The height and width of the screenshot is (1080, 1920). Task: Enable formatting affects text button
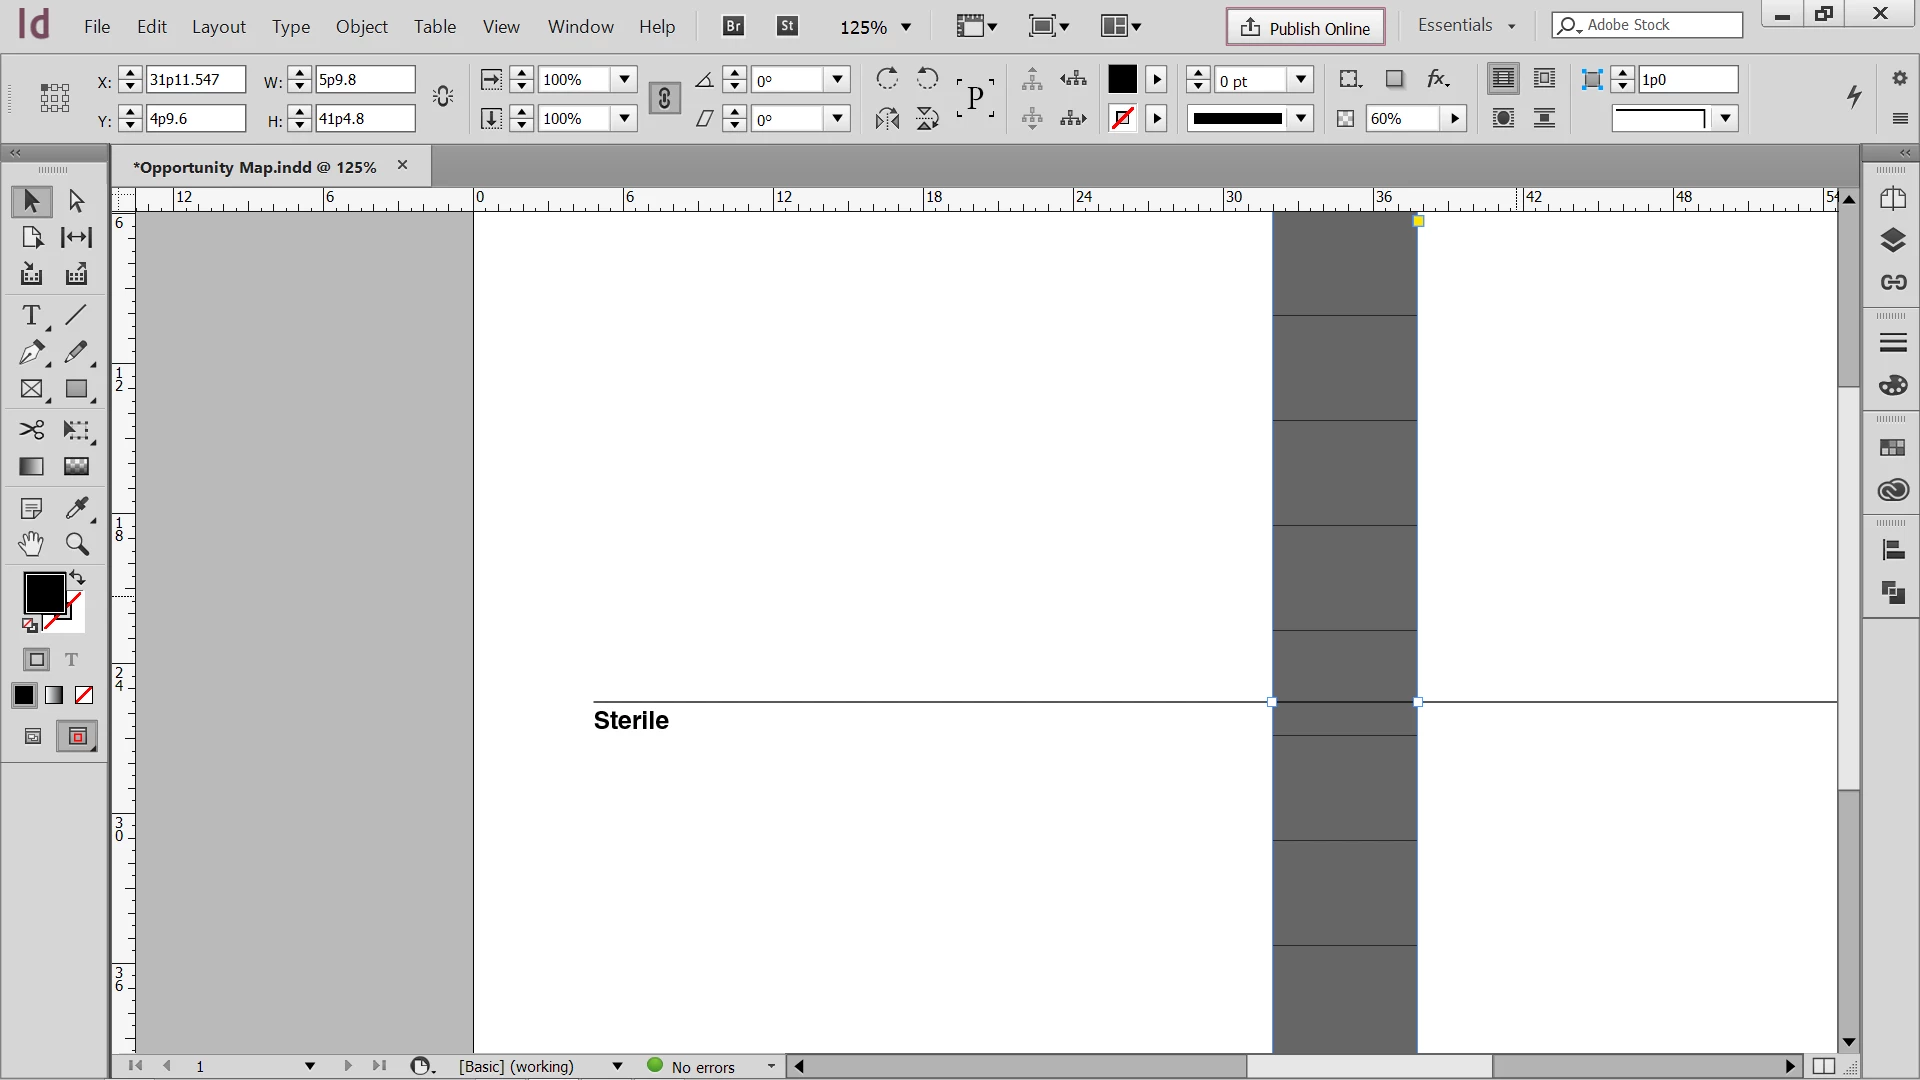[71, 660]
